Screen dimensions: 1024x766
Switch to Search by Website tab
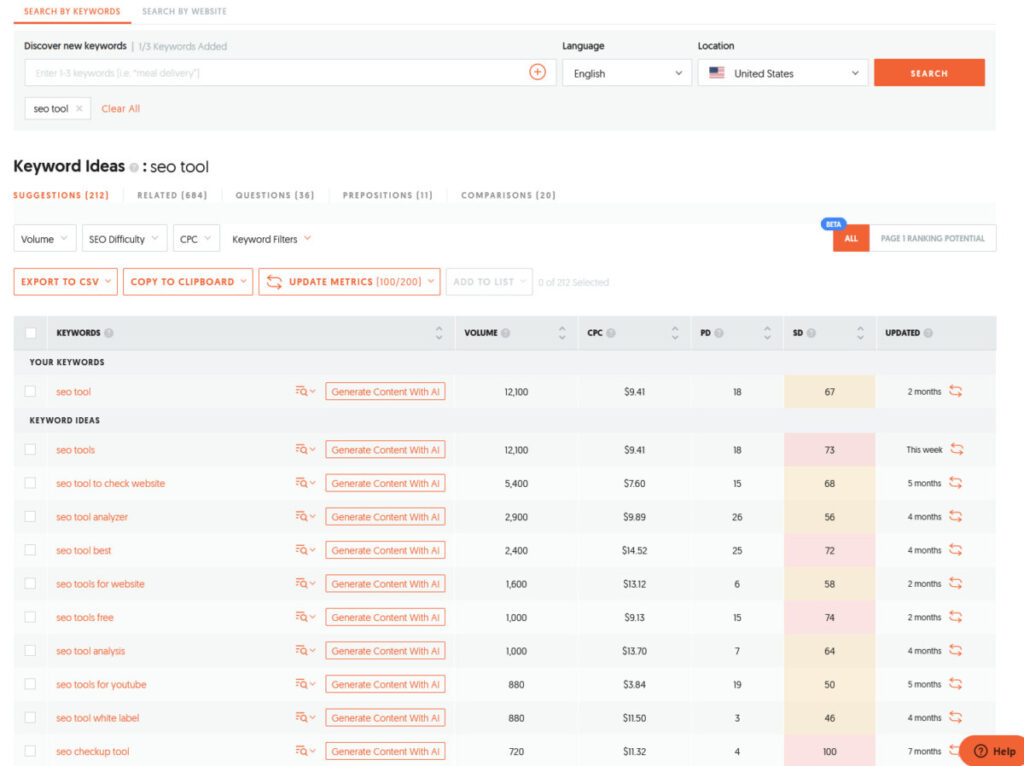pyautogui.click(x=184, y=12)
